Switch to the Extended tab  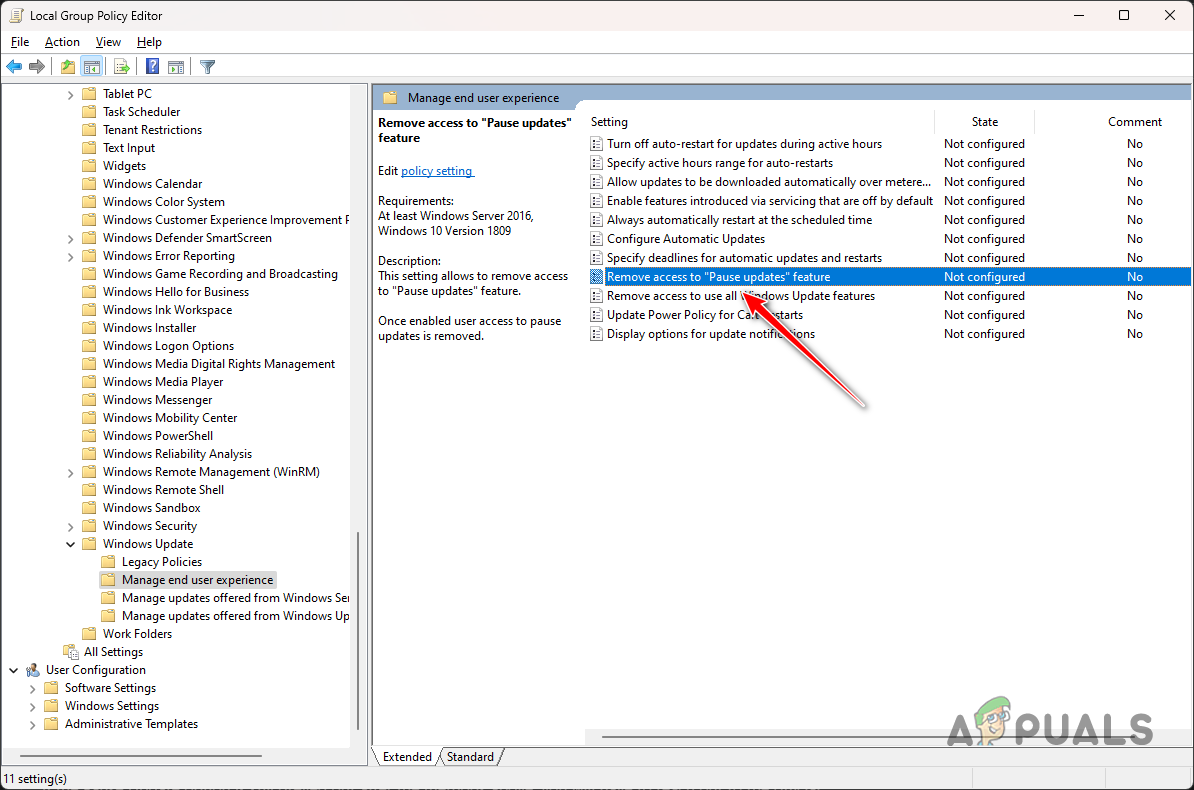407,756
